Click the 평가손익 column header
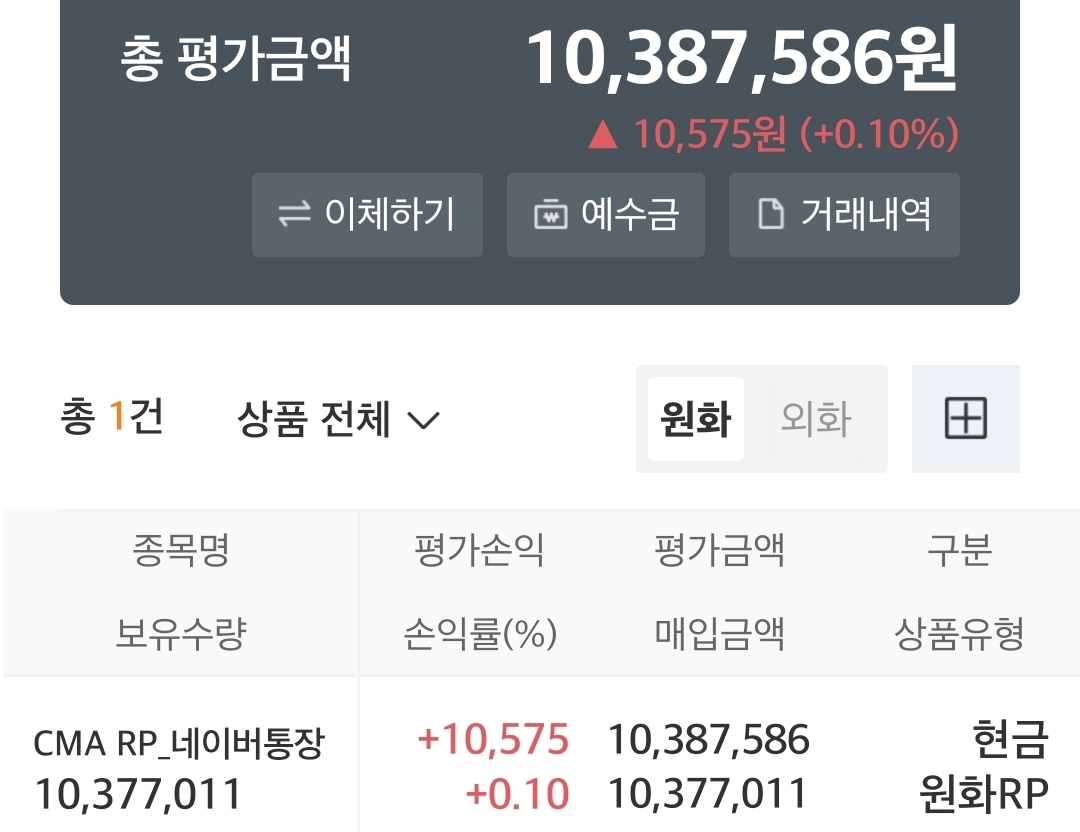1080x832 pixels. click(x=480, y=550)
